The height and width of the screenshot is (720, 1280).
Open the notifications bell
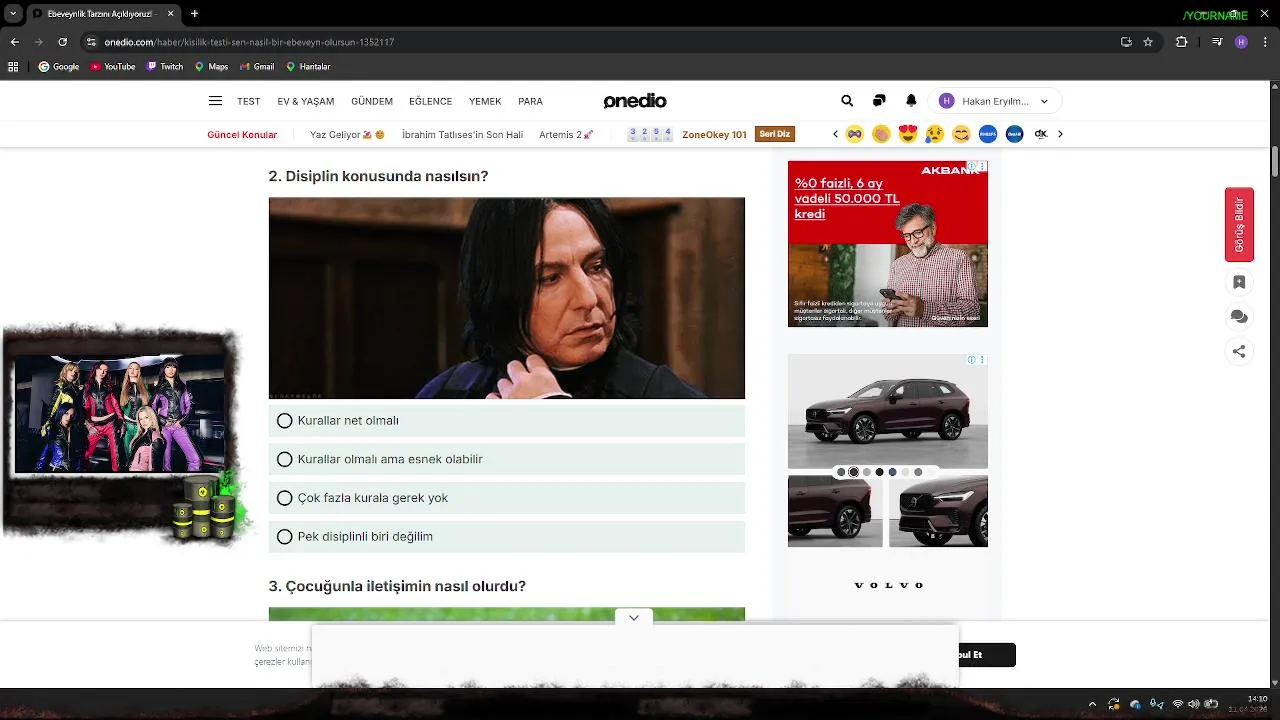[x=911, y=101]
